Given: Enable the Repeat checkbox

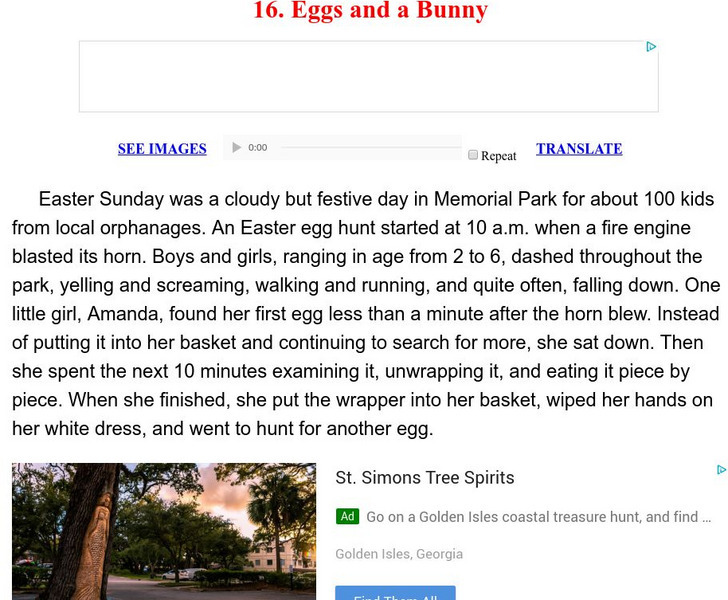Looking at the screenshot, I should (x=473, y=155).
